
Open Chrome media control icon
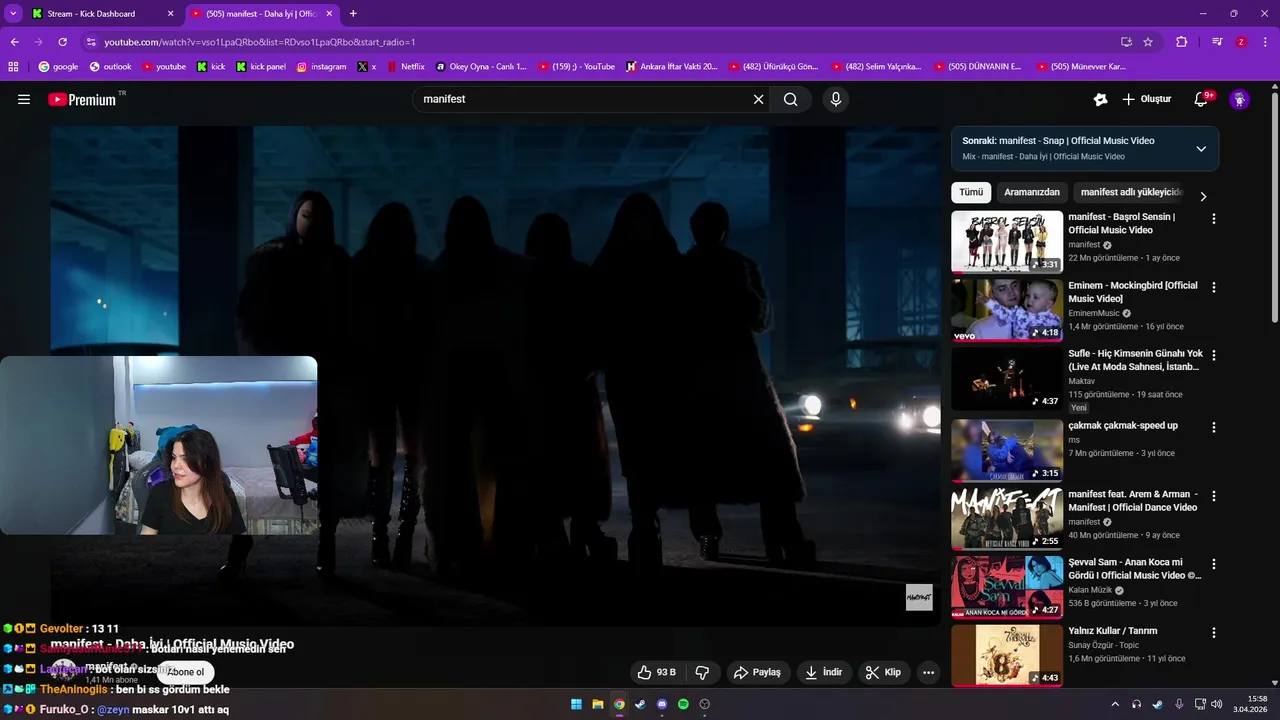[x=1217, y=42]
